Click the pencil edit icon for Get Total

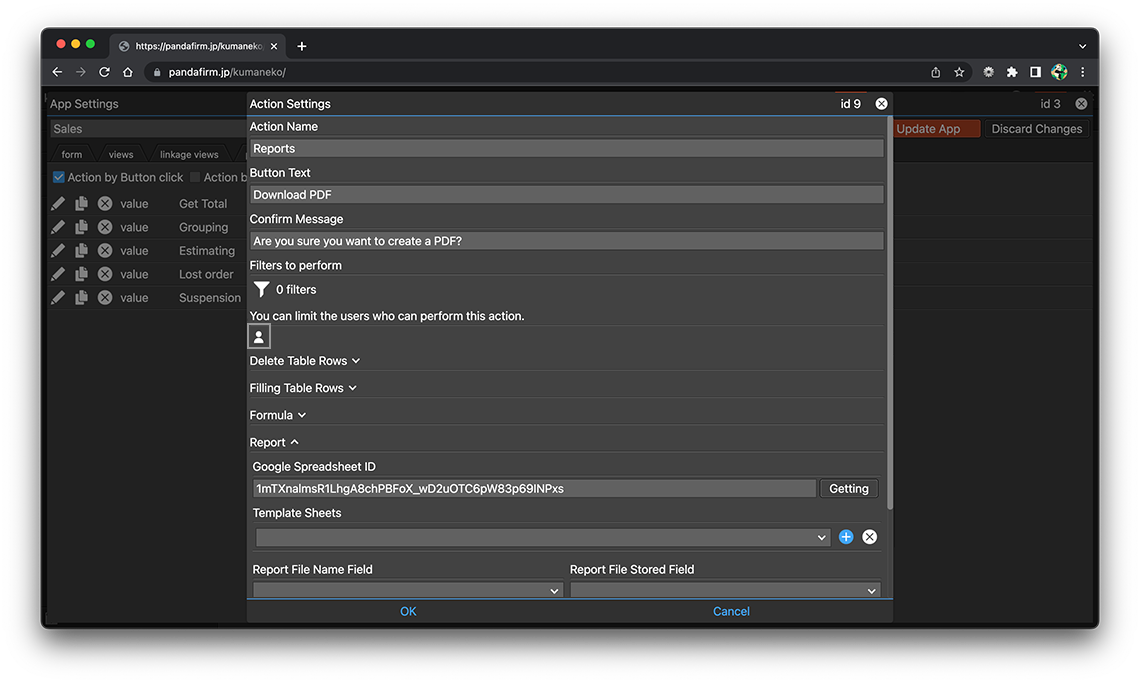[x=58, y=203]
